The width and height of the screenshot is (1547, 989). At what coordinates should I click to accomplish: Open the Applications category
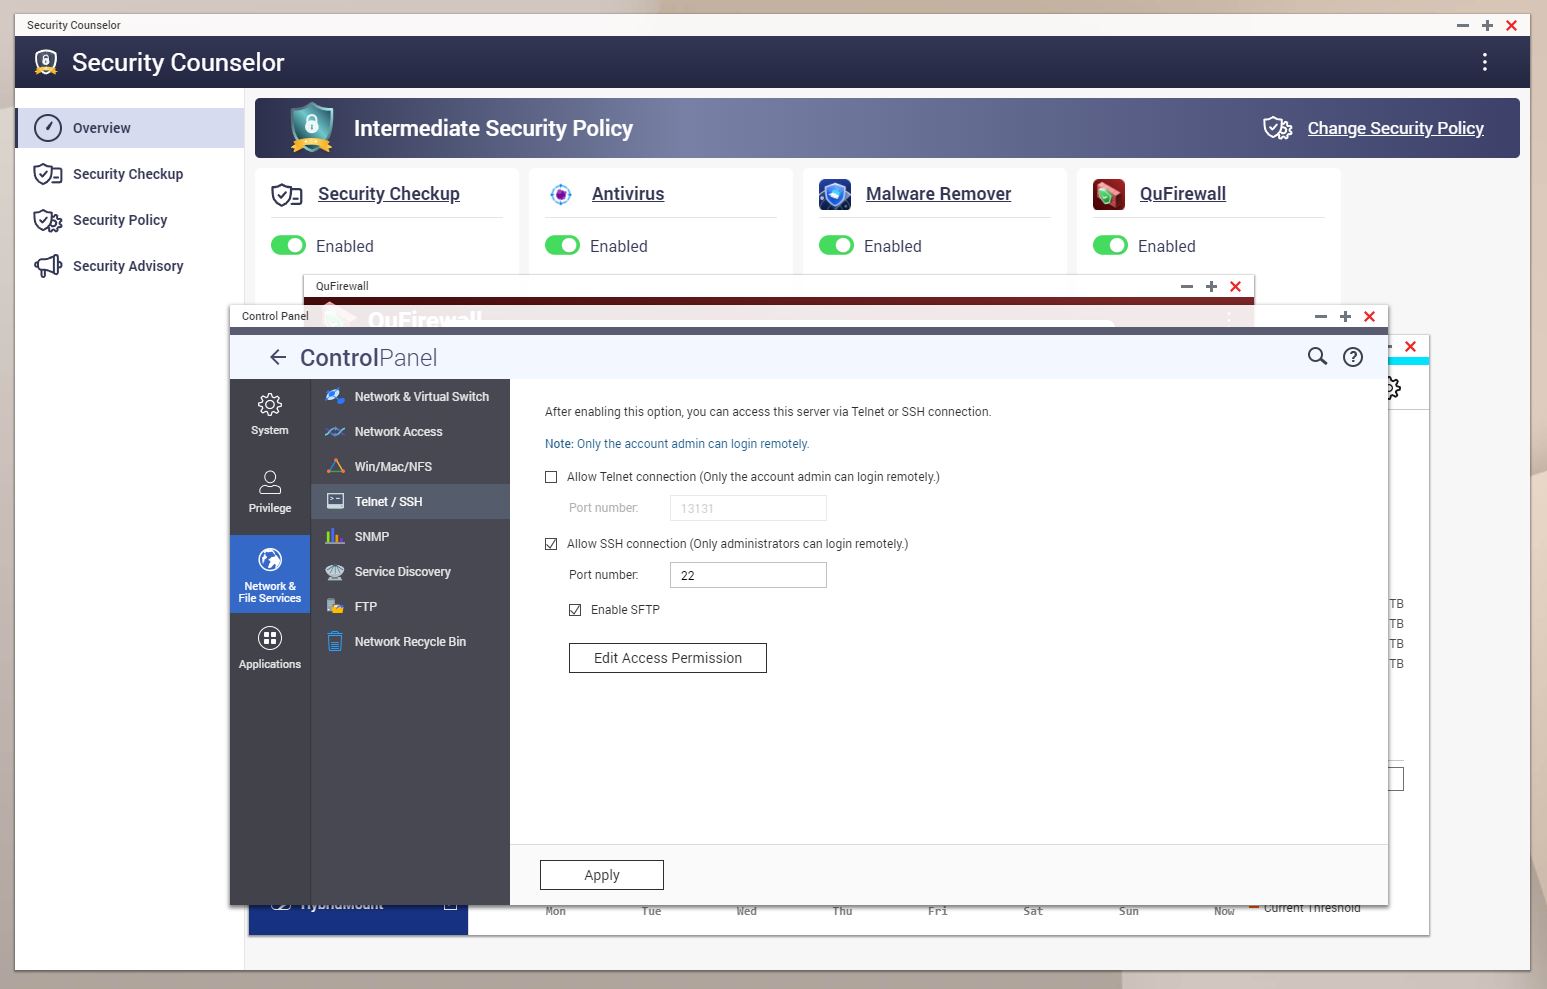(269, 648)
